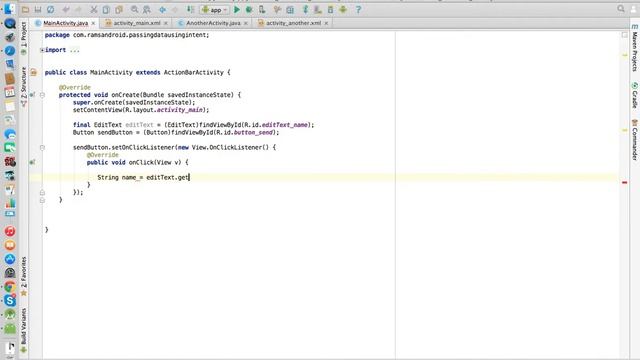The height and width of the screenshot is (360, 640).
Task: Switch to the MainActivity.java tab
Action: (x=65, y=23)
